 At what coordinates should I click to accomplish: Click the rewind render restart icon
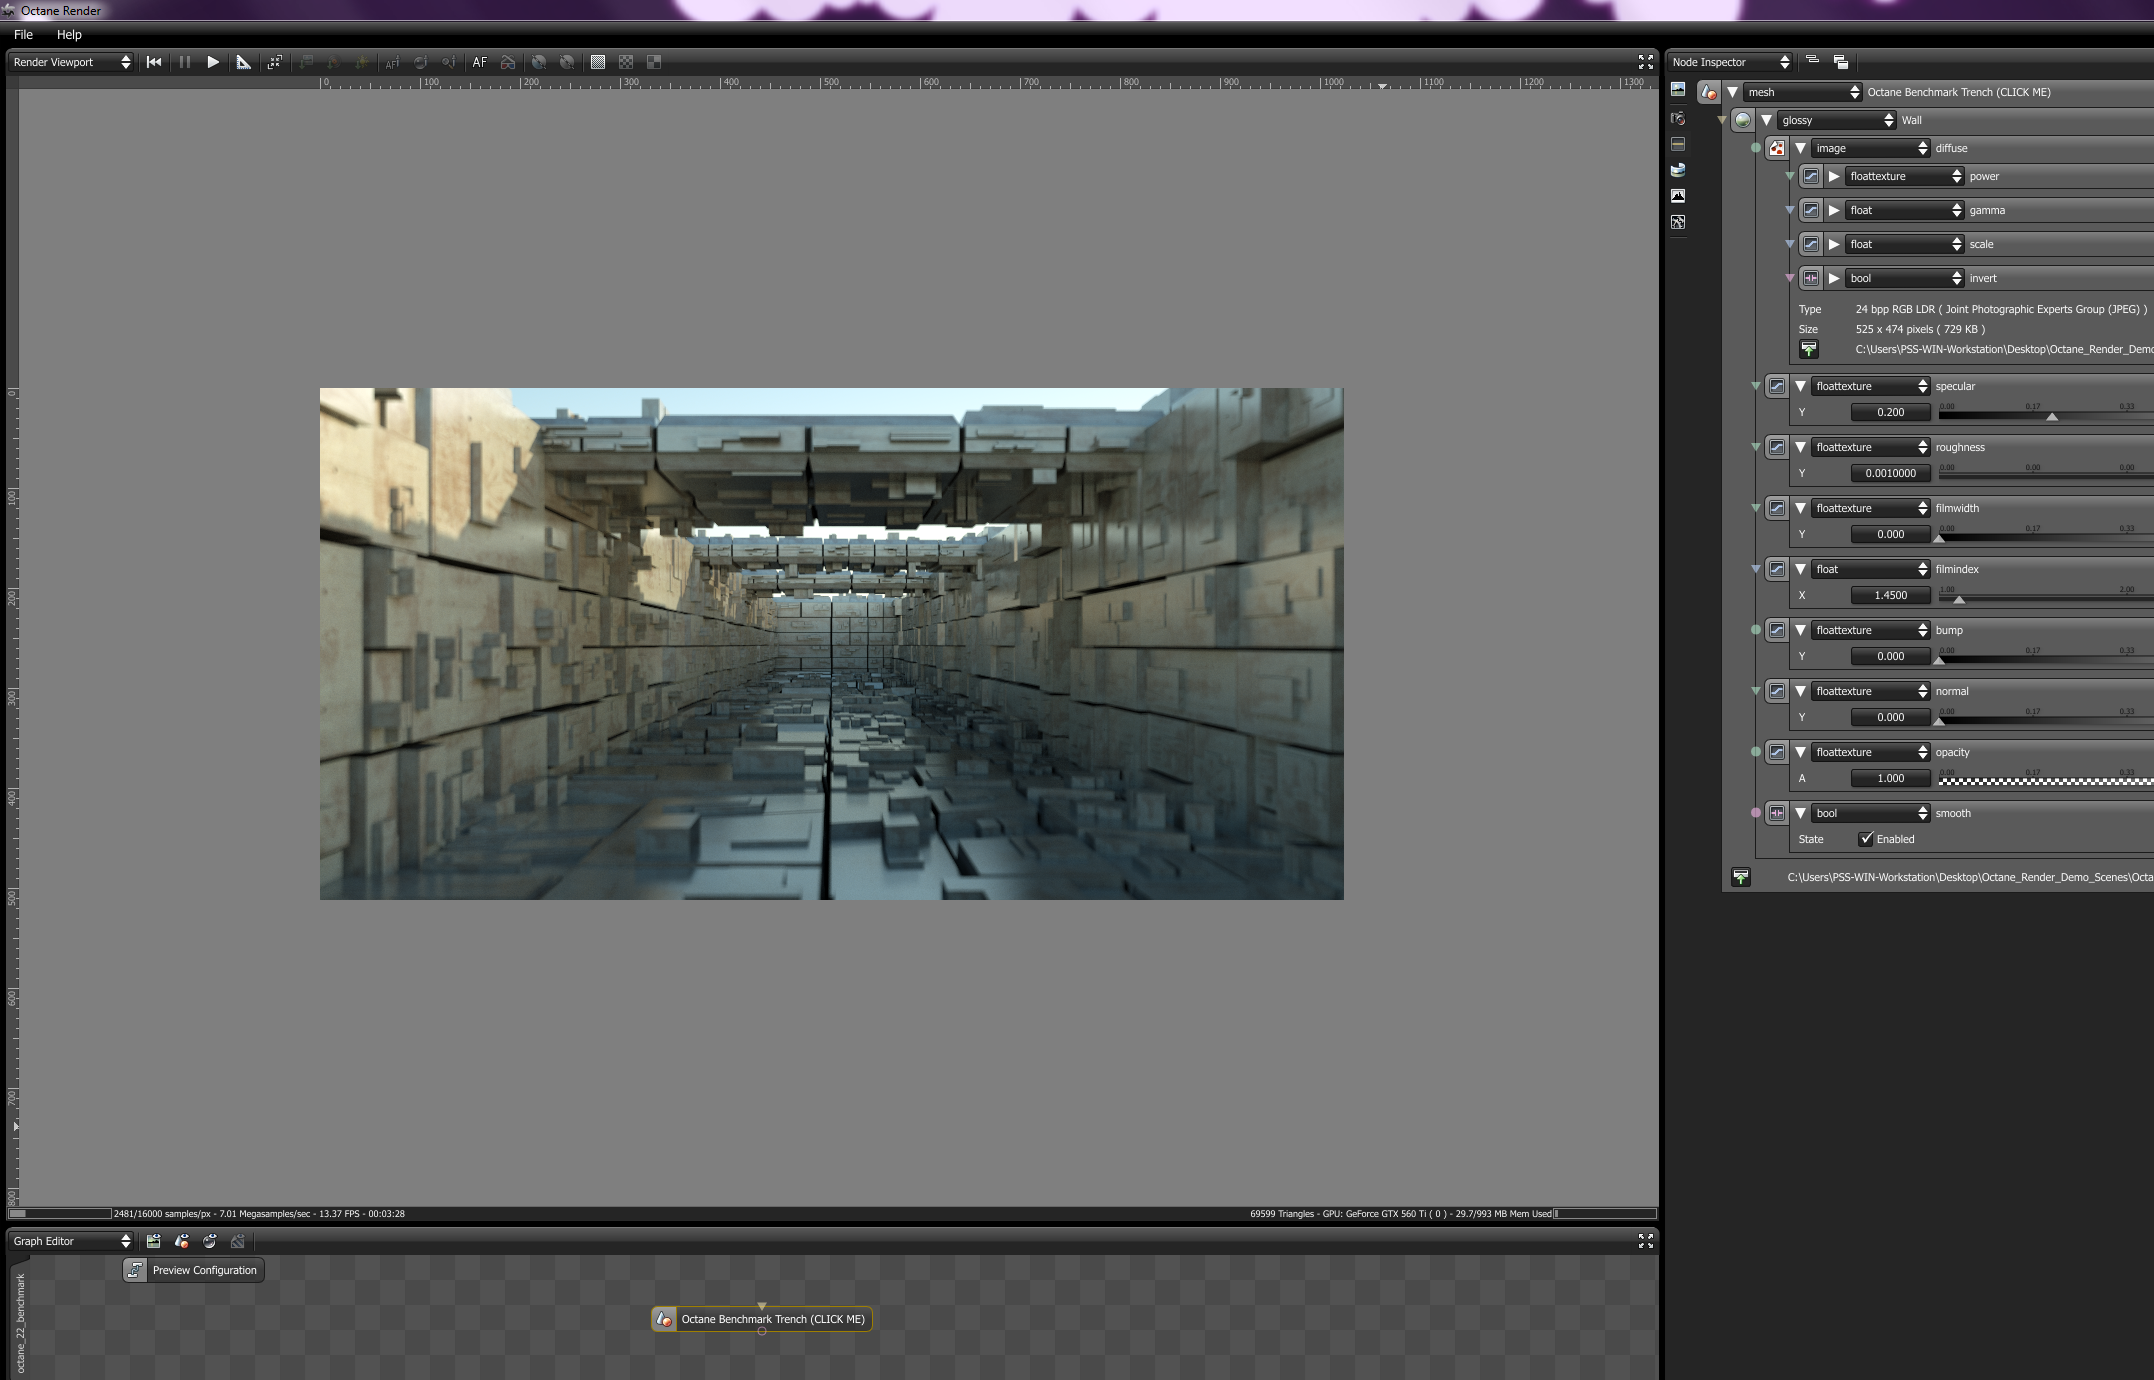[154, 62]
